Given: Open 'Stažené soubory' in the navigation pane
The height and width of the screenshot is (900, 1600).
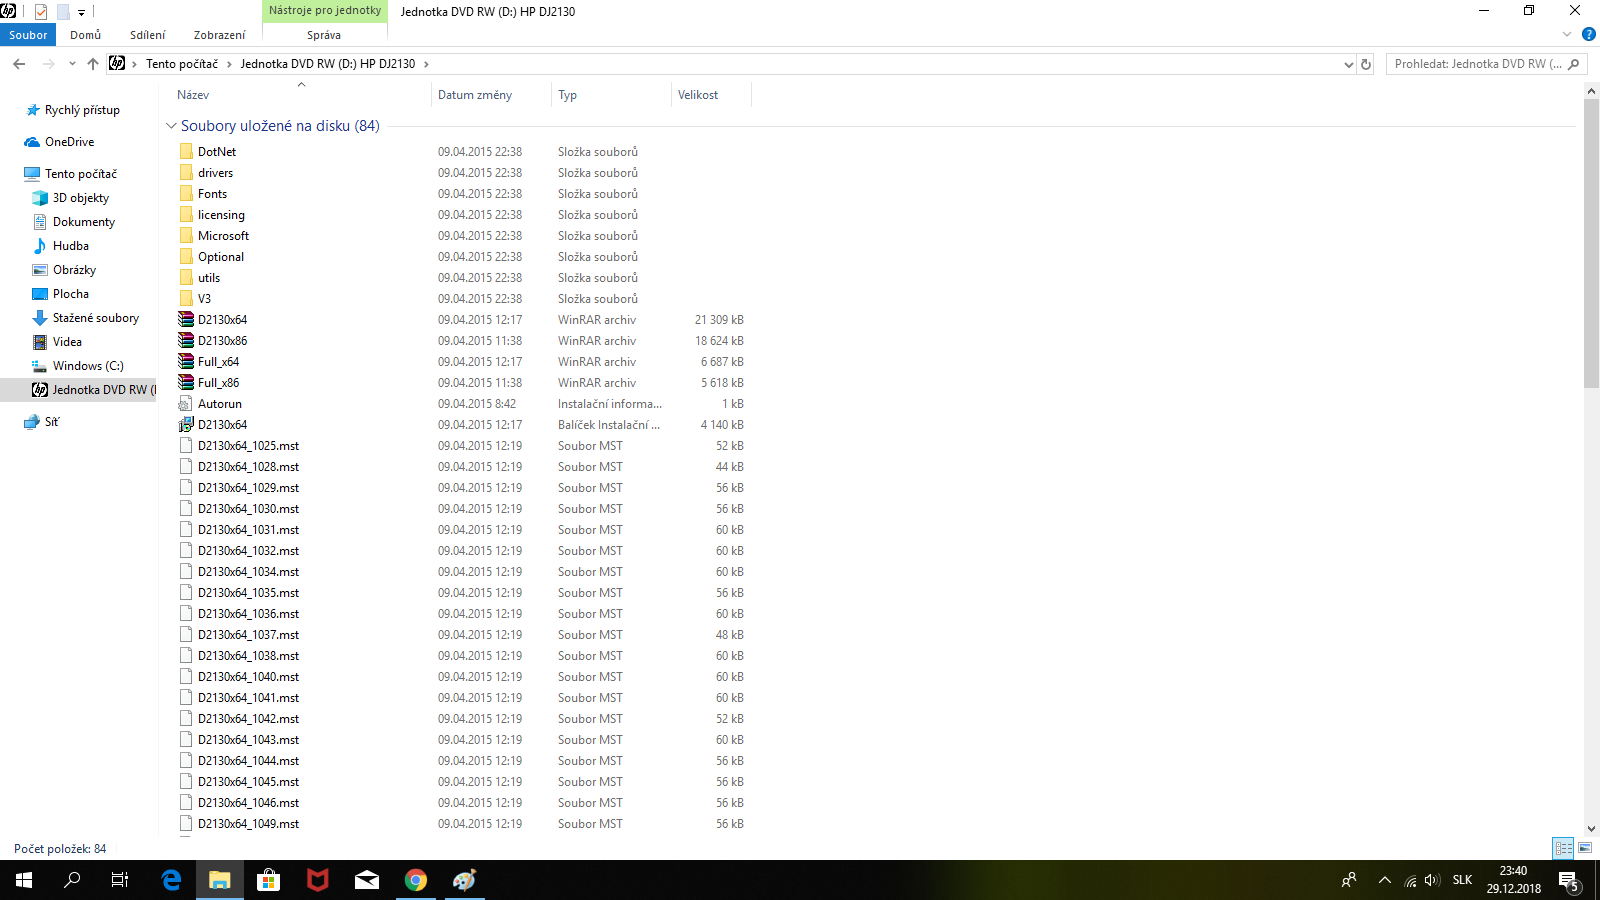Looking at the screenshot, I should coord(96,318).
